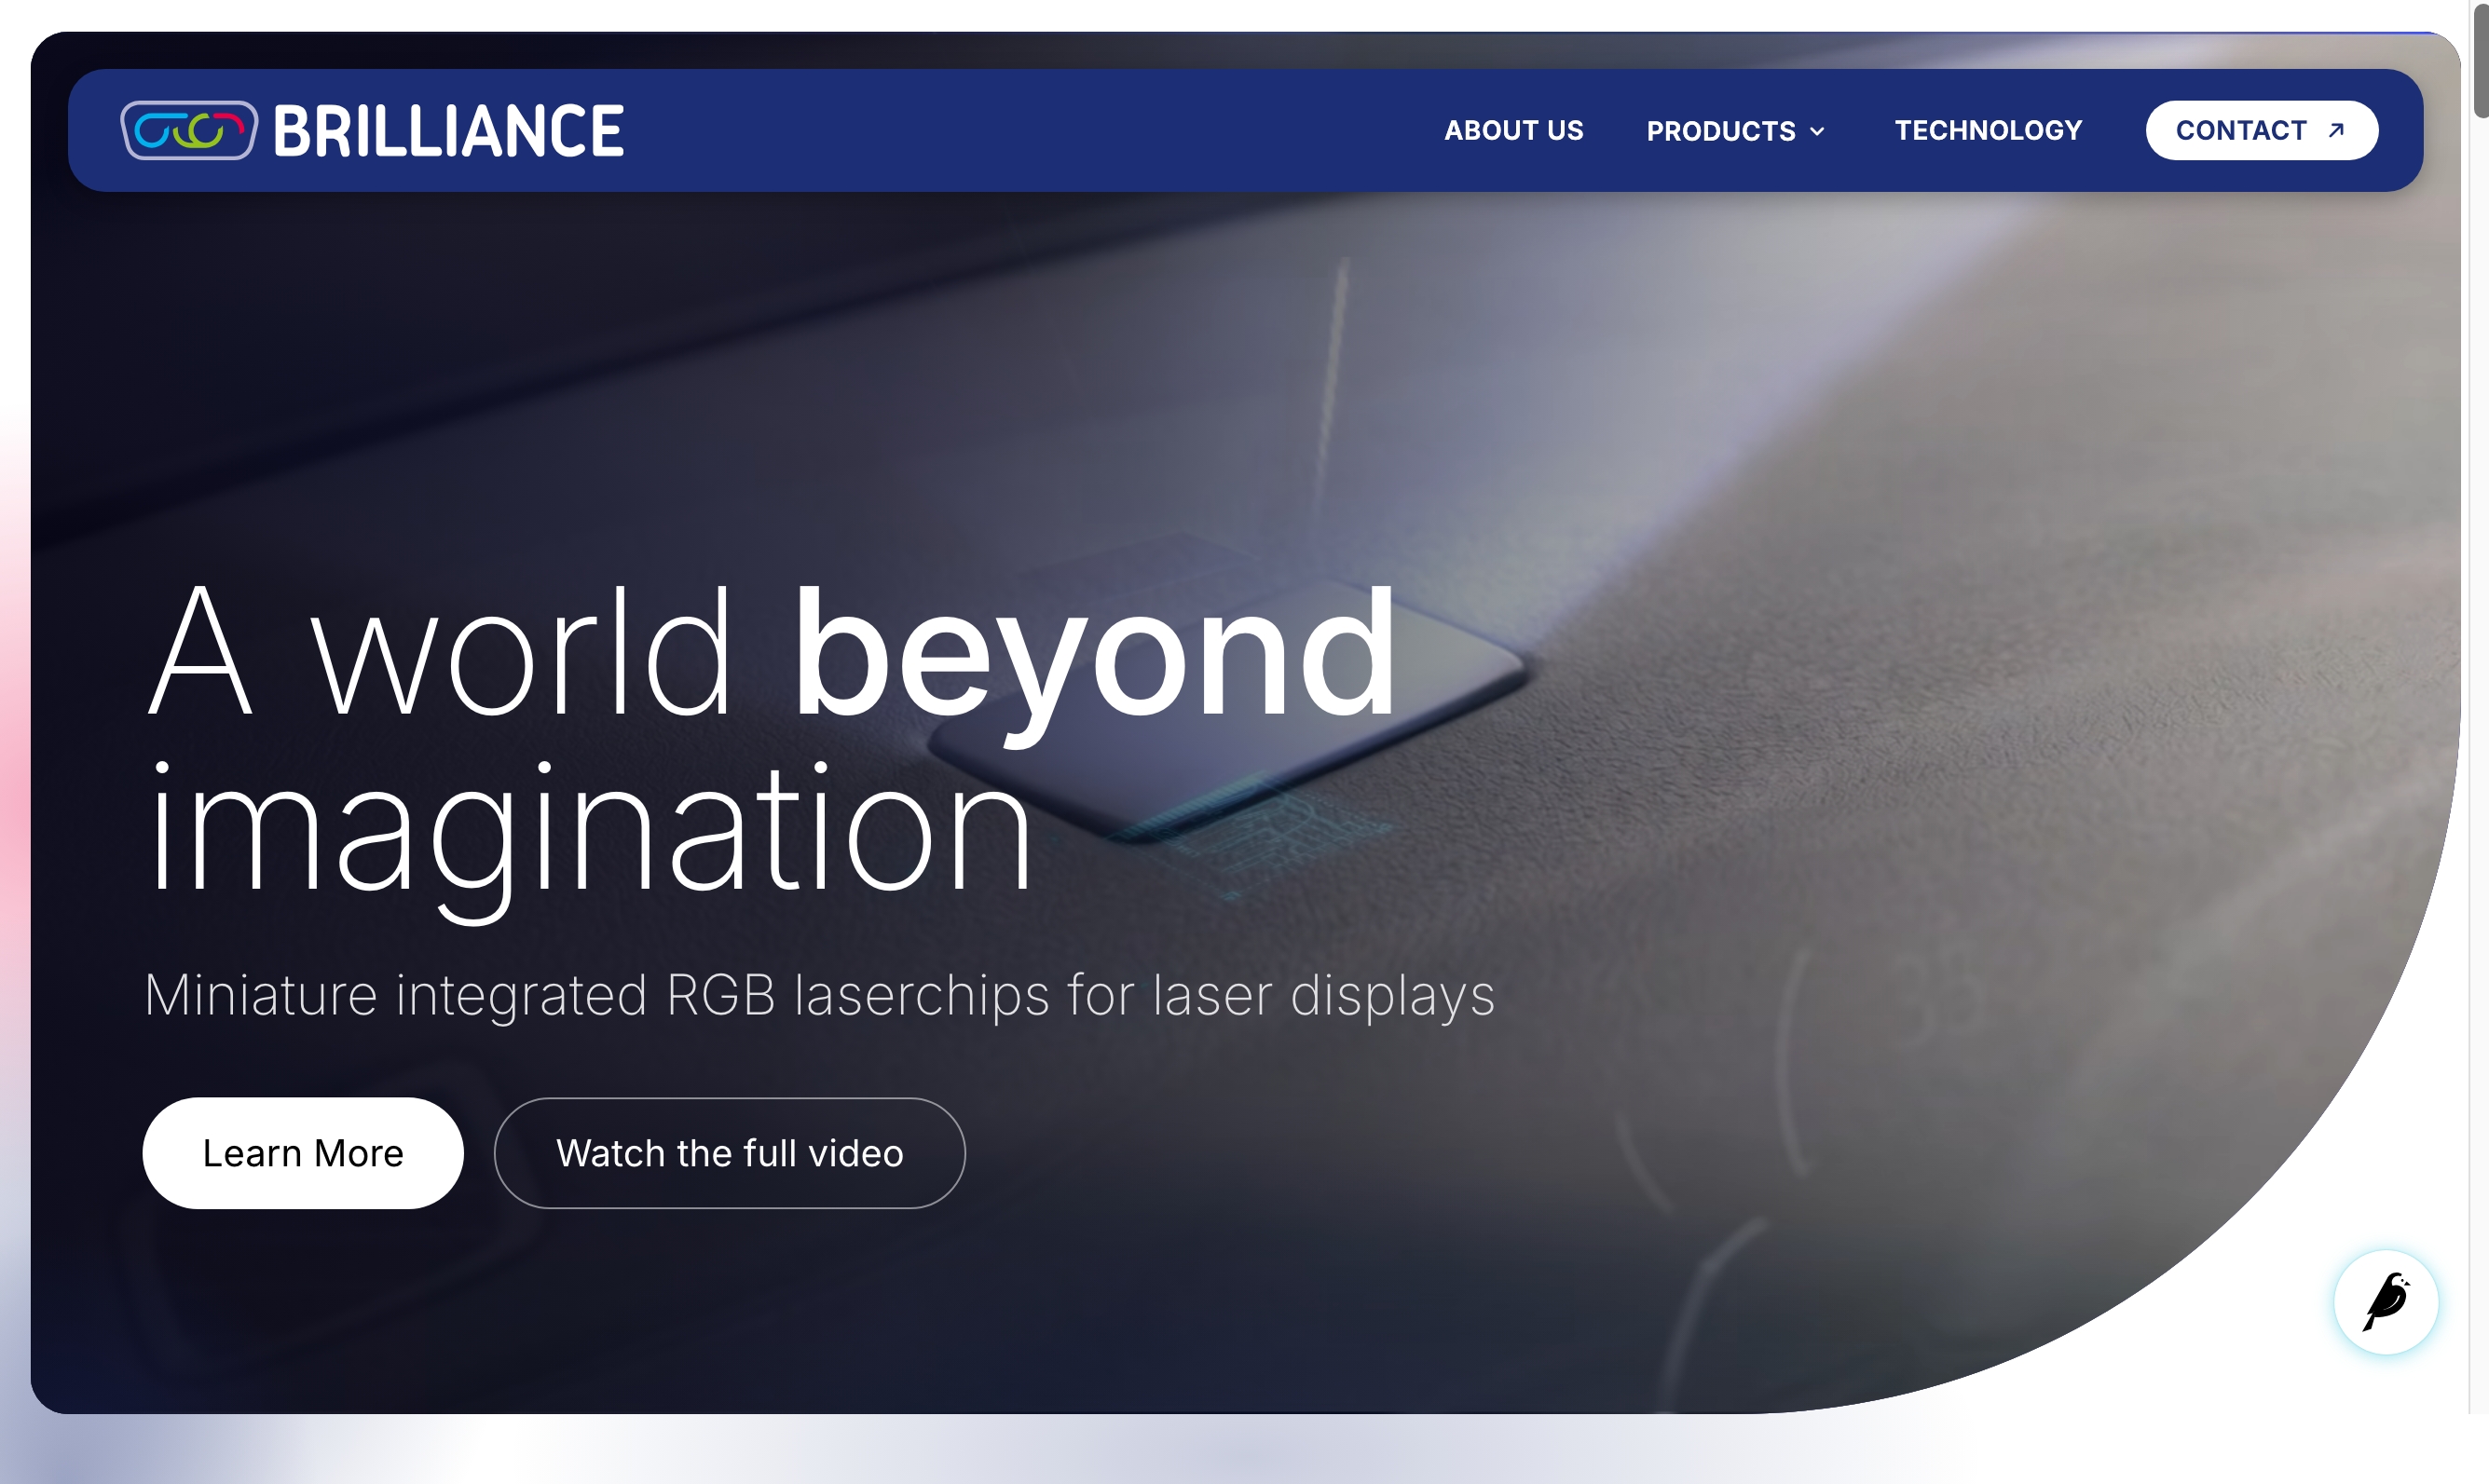Go to the Technology page
Screen dimensions: 2489x1484
[x=1988, y=130]
